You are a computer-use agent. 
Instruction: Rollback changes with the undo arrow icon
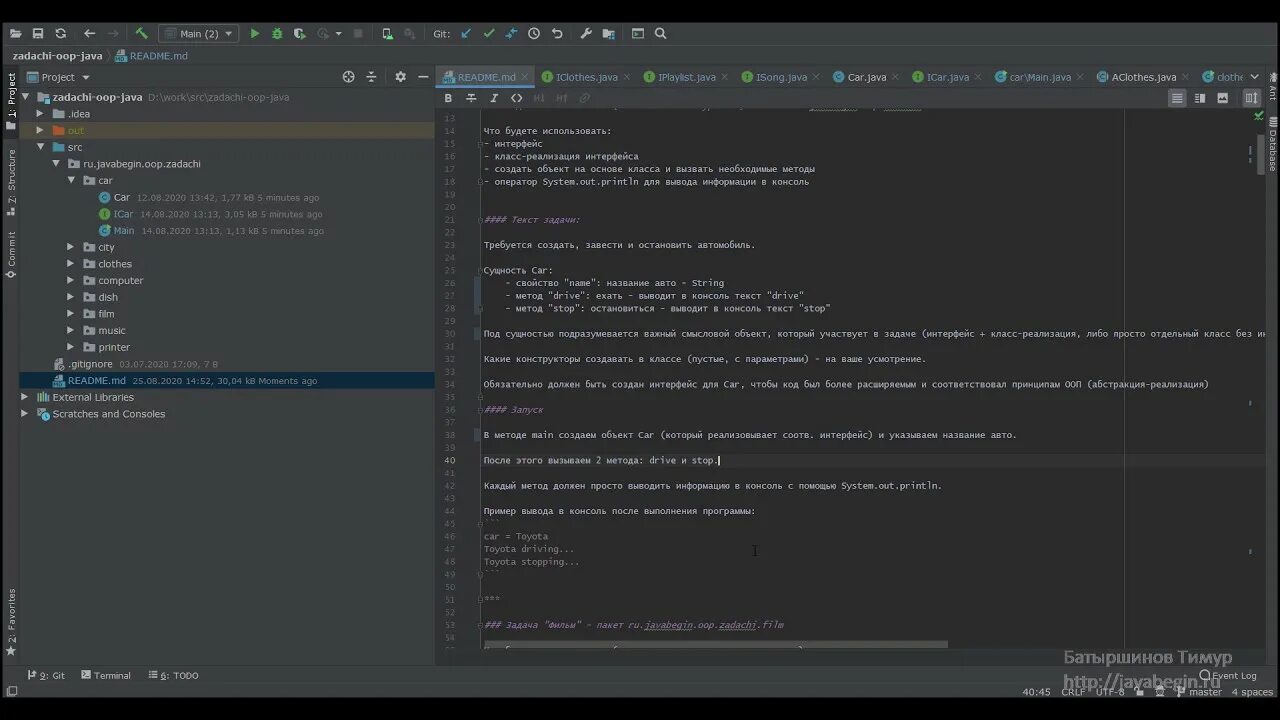[x=557, y=34]
